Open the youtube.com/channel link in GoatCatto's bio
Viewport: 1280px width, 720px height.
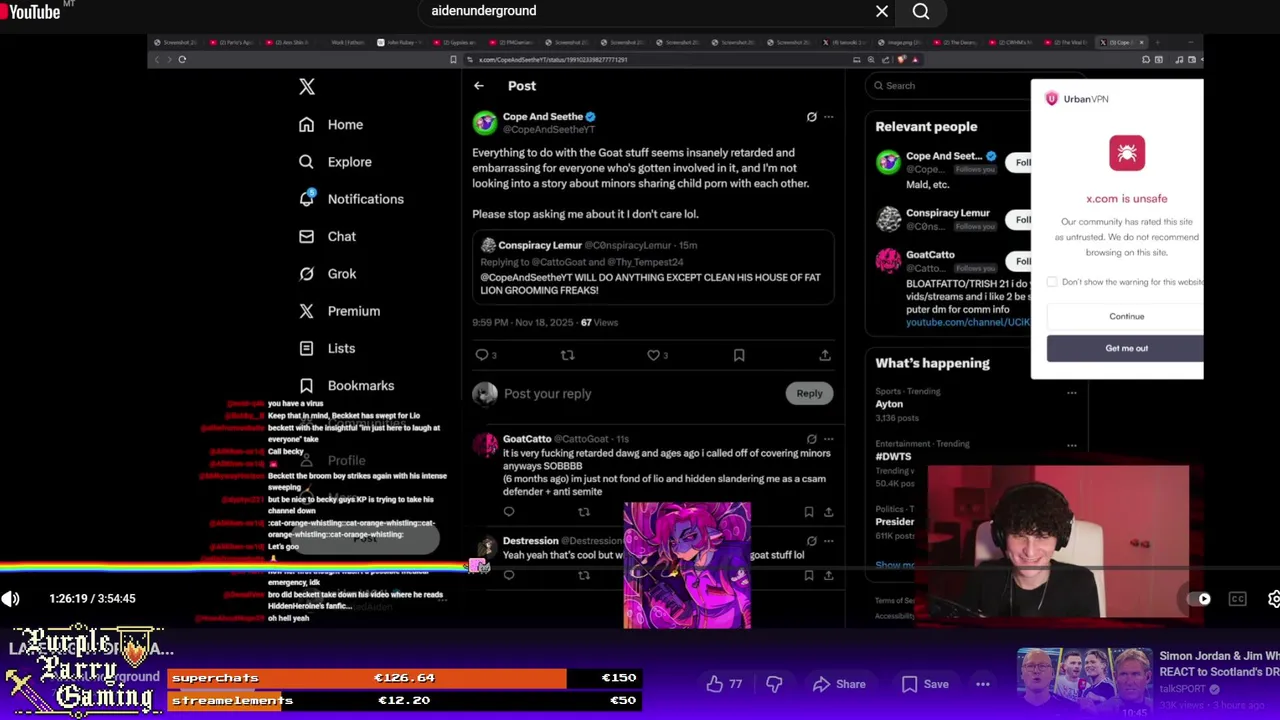click(x=967, y=322)
